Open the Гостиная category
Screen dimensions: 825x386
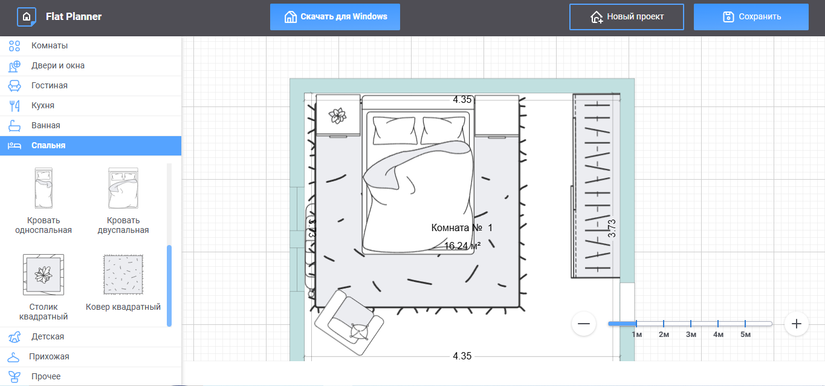click(90, 86)
